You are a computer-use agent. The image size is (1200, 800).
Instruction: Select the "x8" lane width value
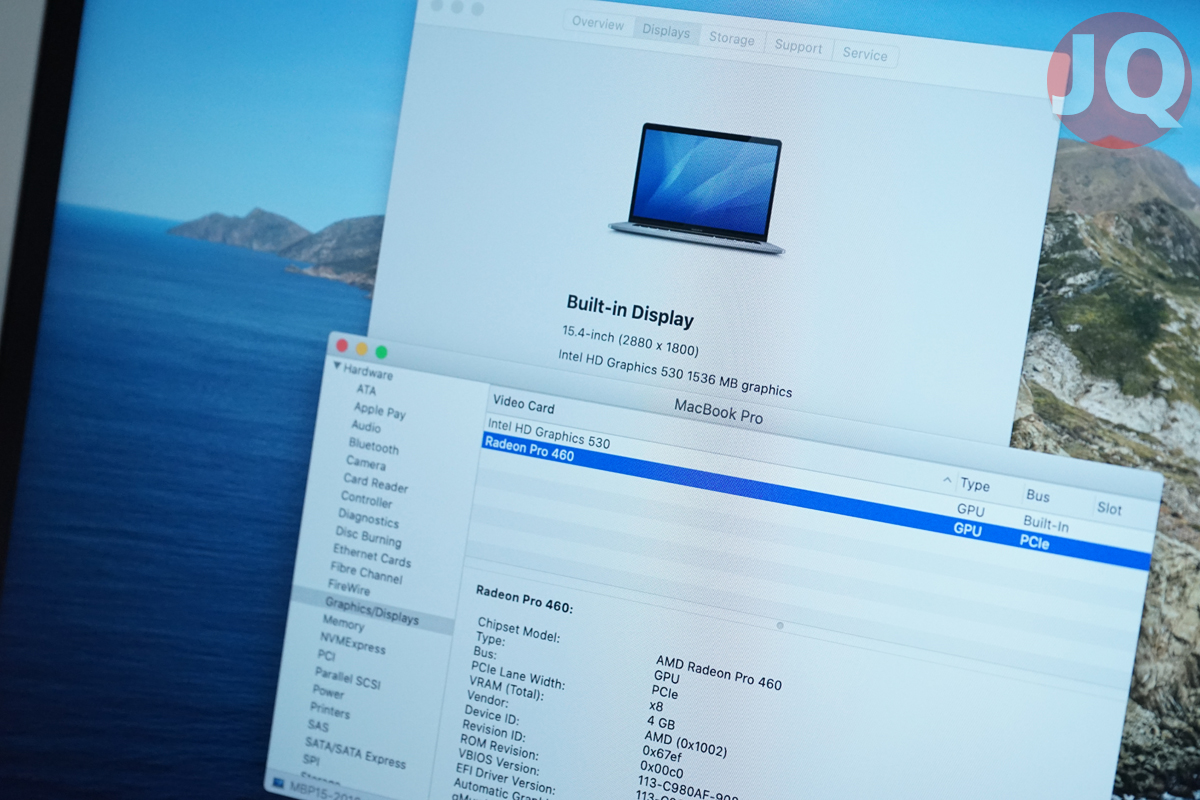tap(656, 705)
